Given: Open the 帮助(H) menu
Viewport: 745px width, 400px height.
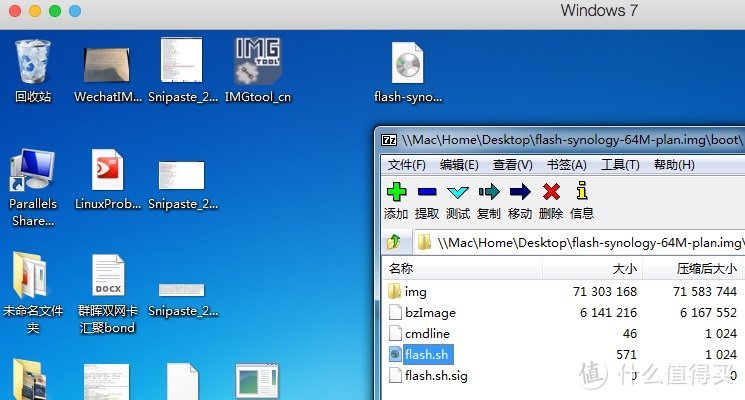Looking at the screenshot, I should [674, 165].
